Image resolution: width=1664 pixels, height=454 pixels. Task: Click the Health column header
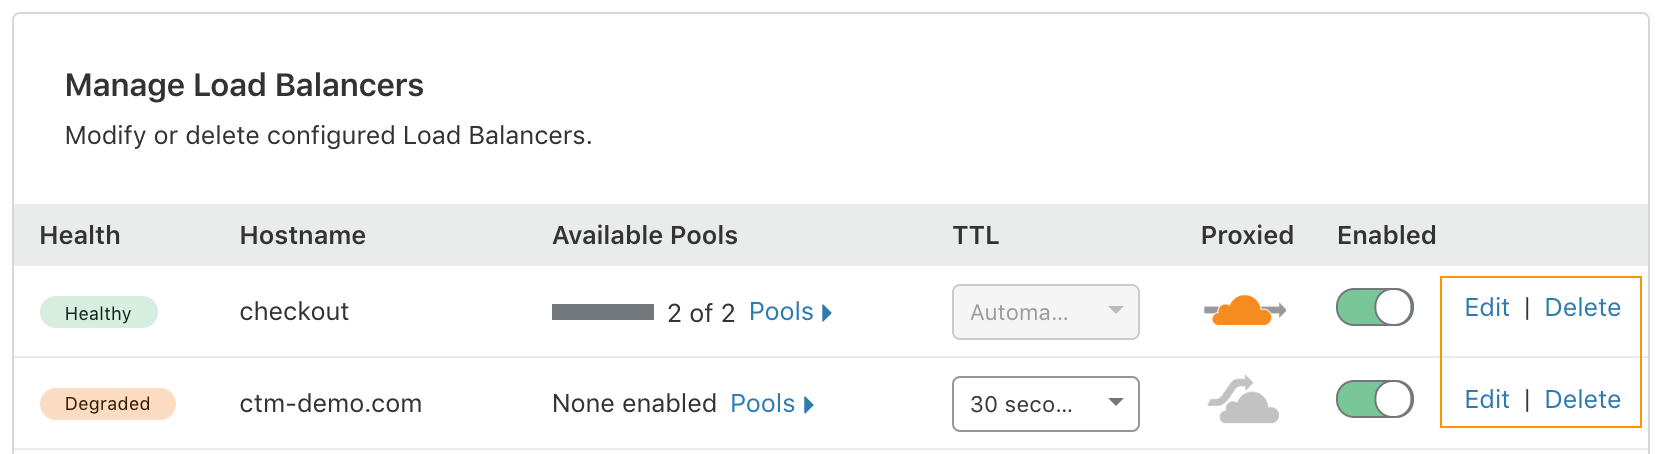(x=80, y=236)
